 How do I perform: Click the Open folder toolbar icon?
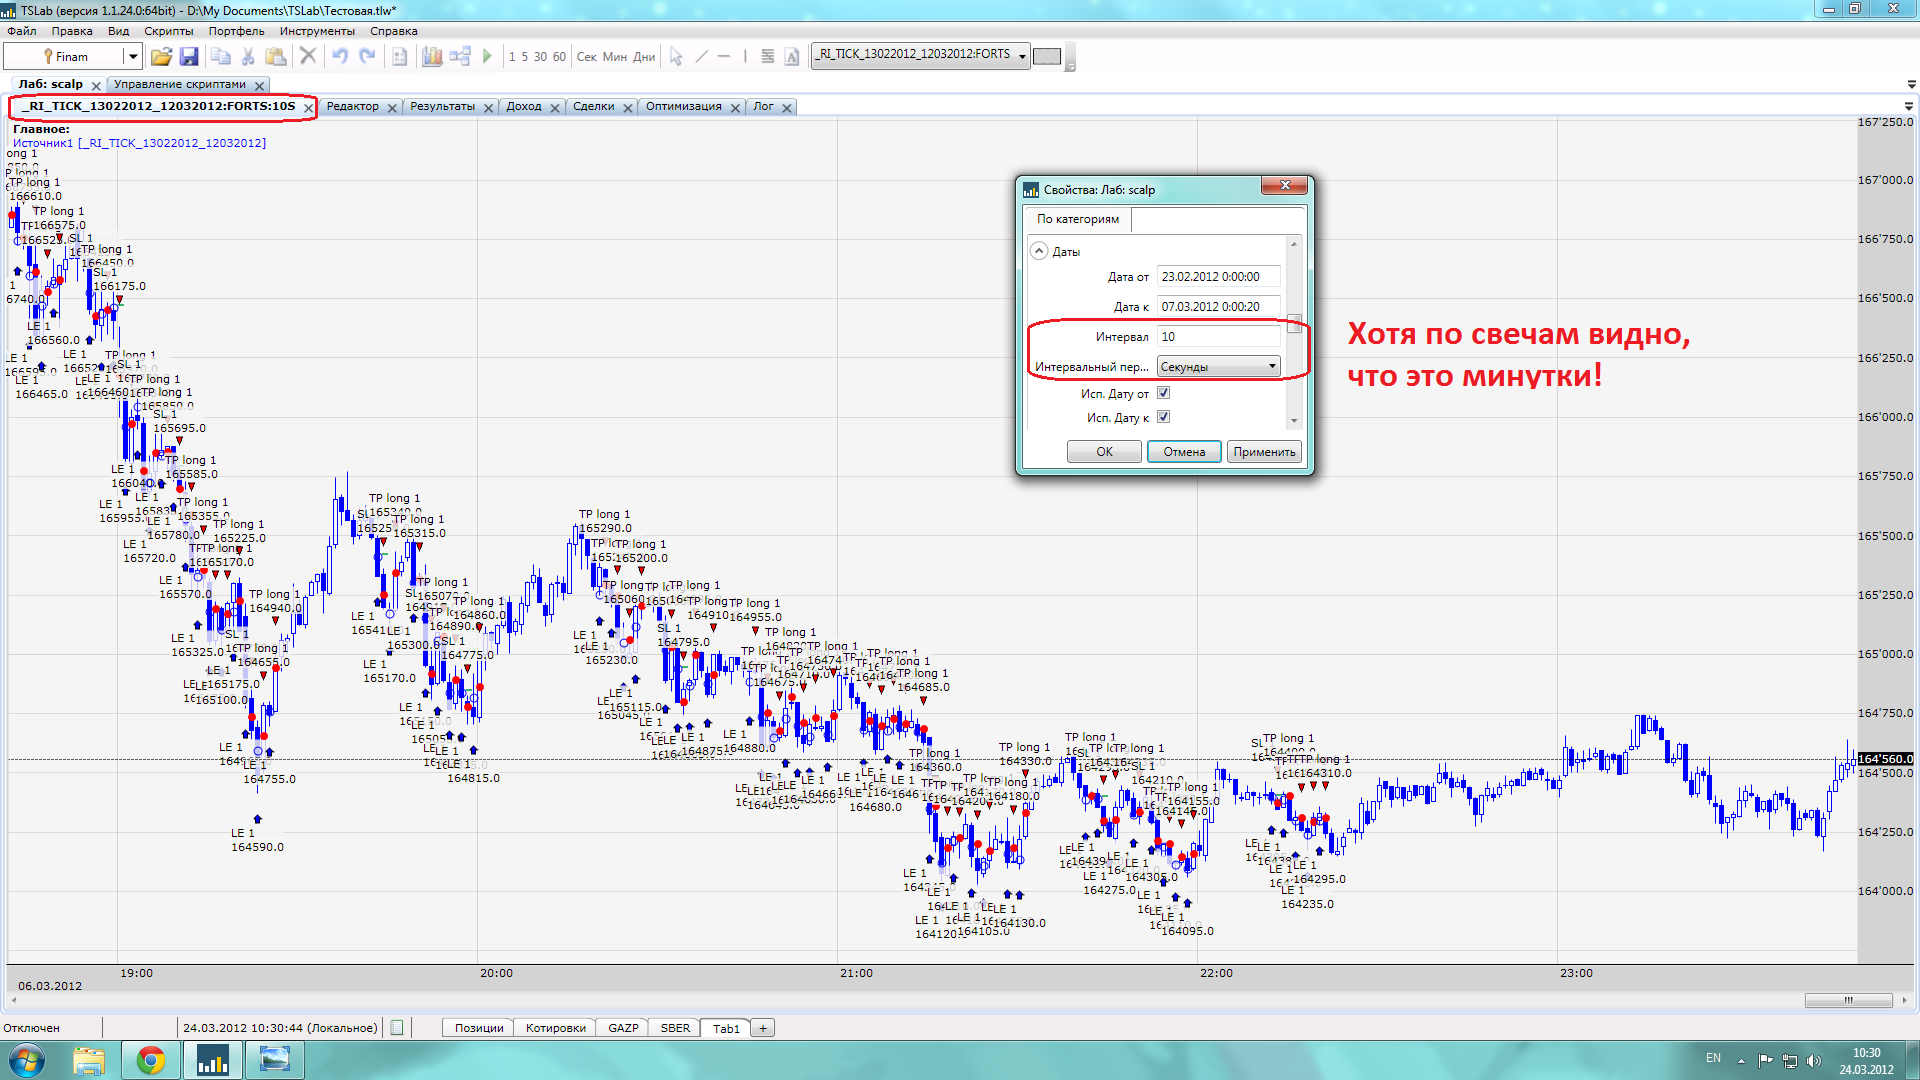click(161, 56)
